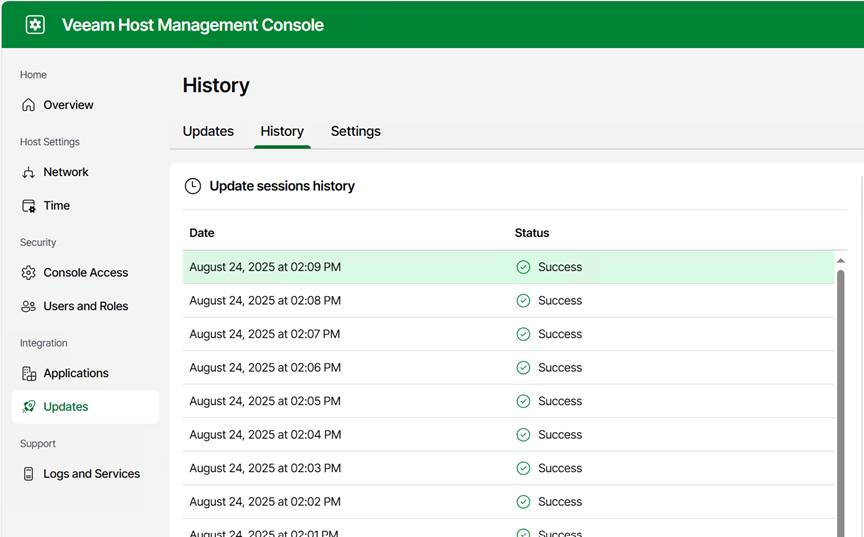The height and width of the screenshot is (537, 864).
Task: Click the Users and Roles people icon
Action: pos(28,306)
